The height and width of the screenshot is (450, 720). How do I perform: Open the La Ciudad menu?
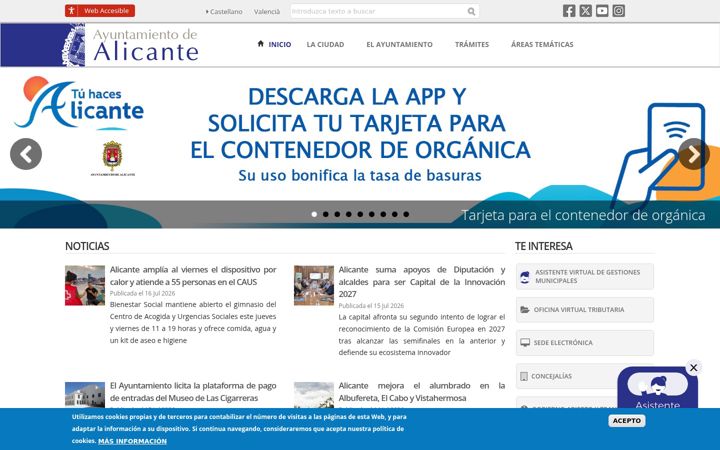(325, 45)
